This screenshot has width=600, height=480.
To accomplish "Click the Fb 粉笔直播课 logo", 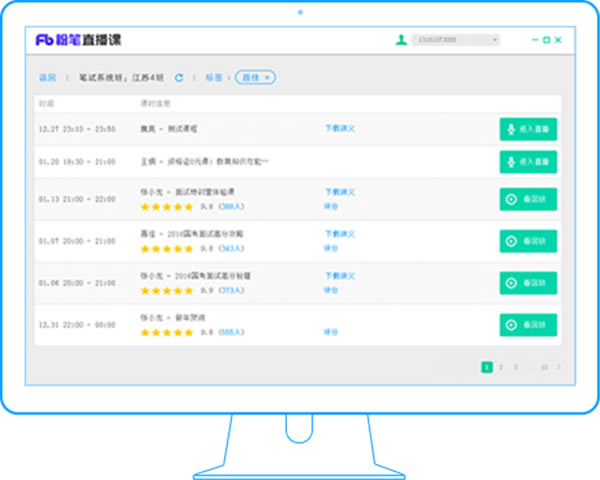I will 78,40.
